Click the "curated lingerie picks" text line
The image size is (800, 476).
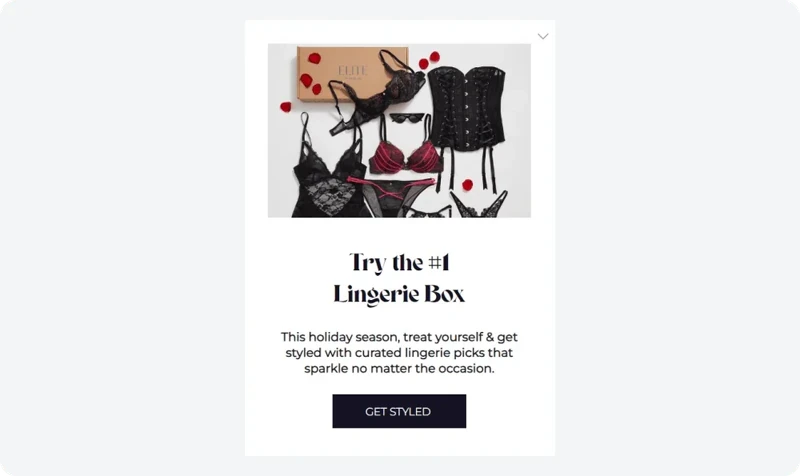click(x=399, y=353)
